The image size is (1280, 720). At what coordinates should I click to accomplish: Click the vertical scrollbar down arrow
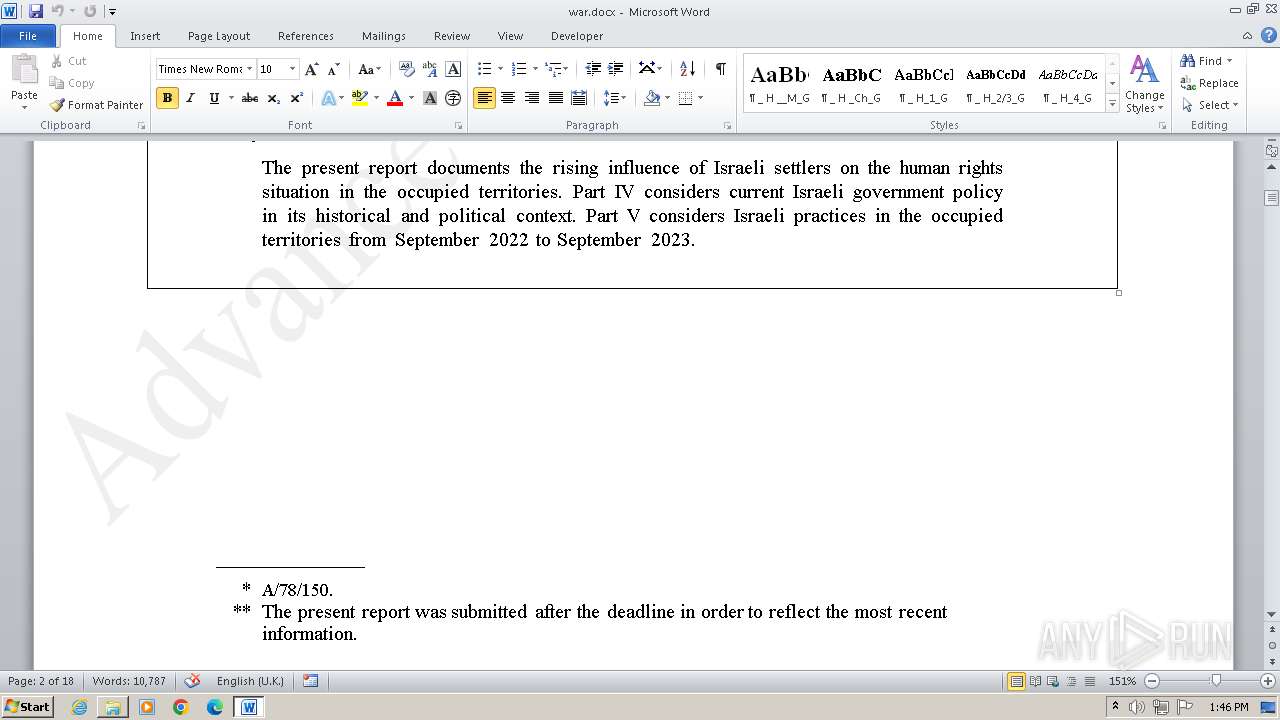[1272, 614]
